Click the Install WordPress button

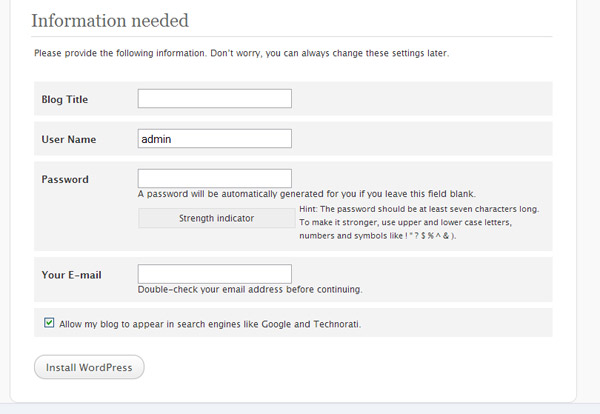coord(89,367)
